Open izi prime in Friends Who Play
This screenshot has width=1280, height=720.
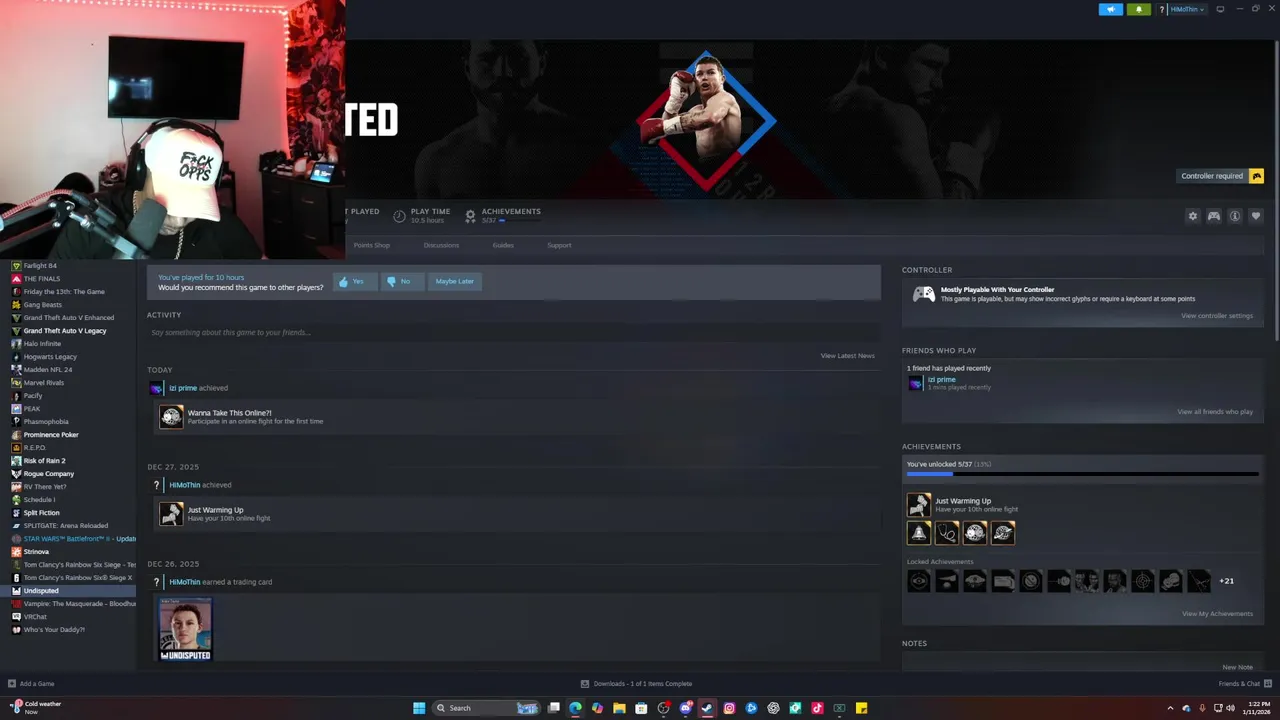point(941,380)
